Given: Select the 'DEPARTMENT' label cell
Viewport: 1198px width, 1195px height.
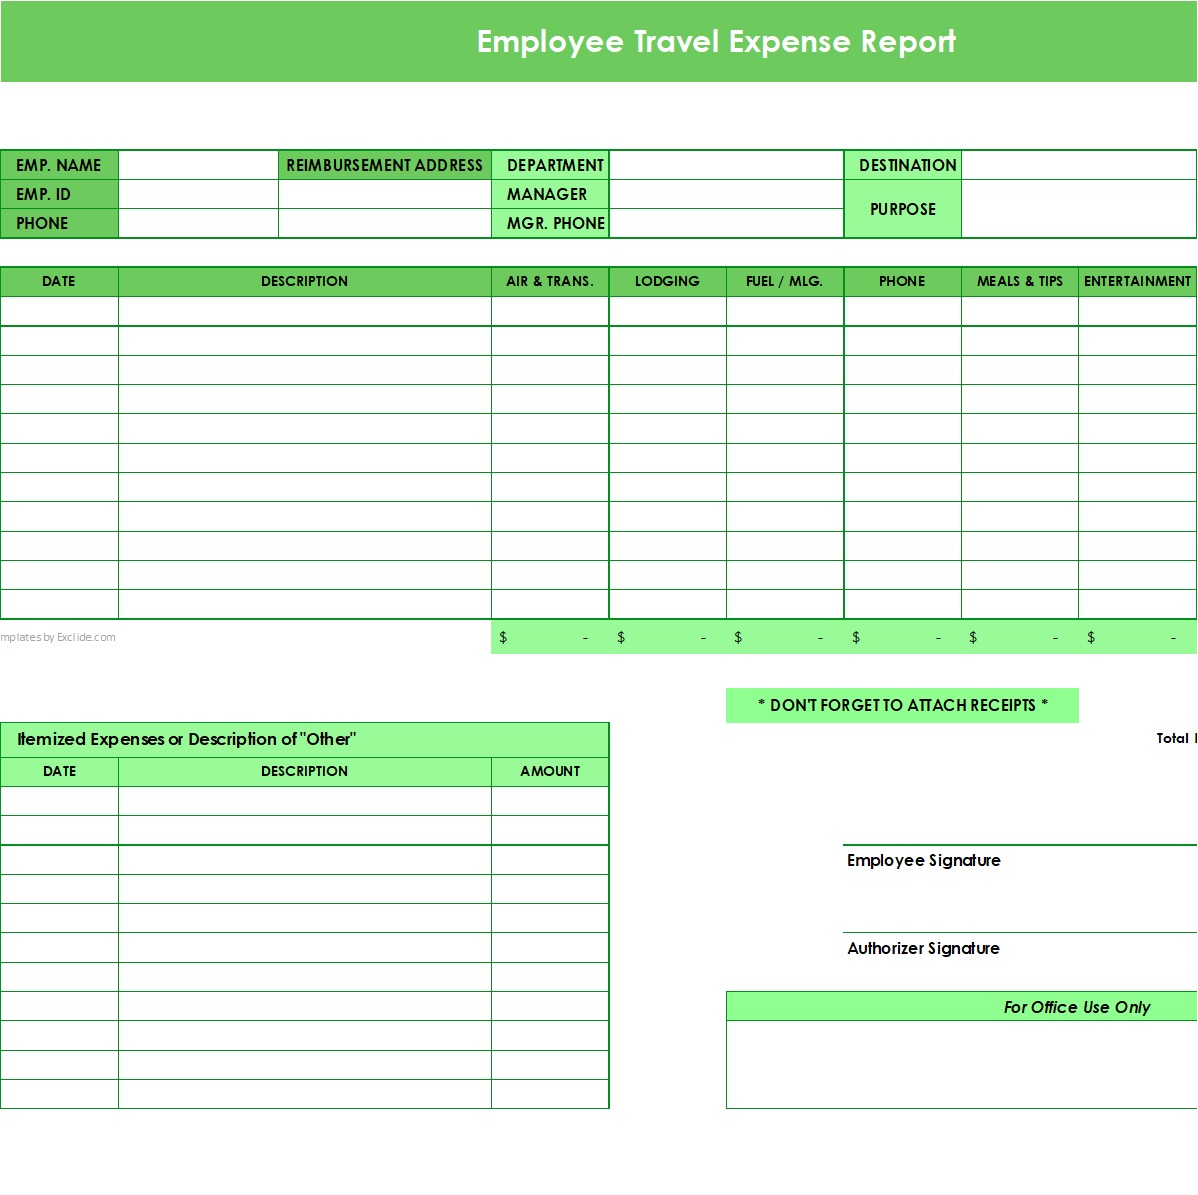Looking at the screenshot, I should click(550, 165).
